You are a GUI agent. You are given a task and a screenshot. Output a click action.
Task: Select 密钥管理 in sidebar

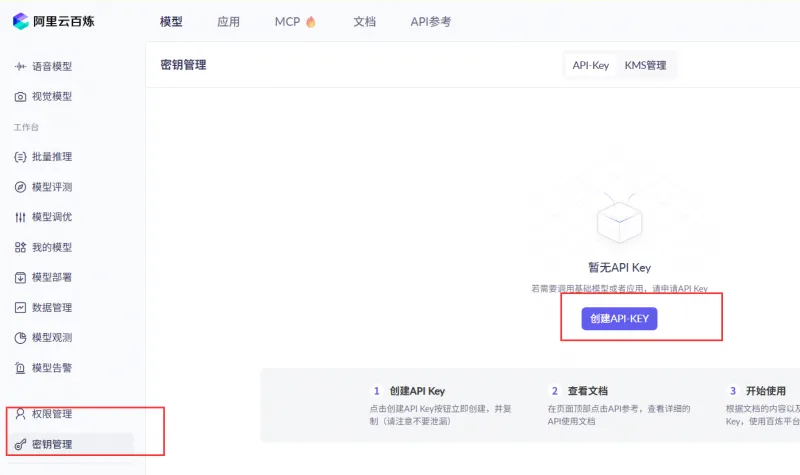click(x=51, y=444)
